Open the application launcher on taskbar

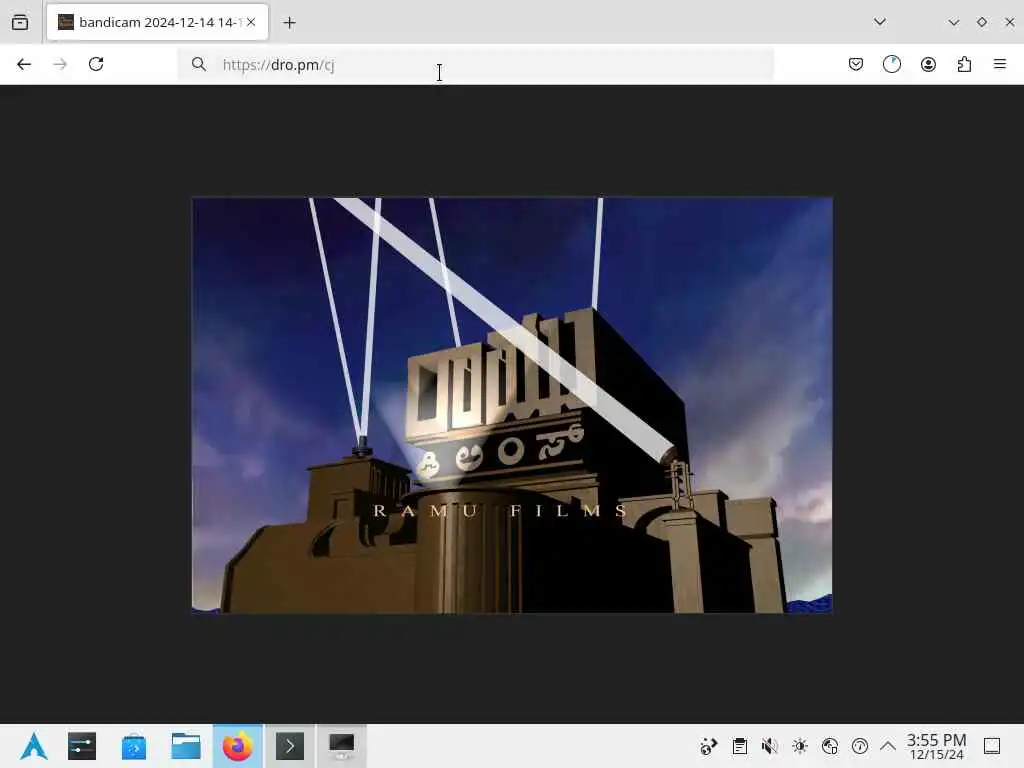[x=33, y=746]
